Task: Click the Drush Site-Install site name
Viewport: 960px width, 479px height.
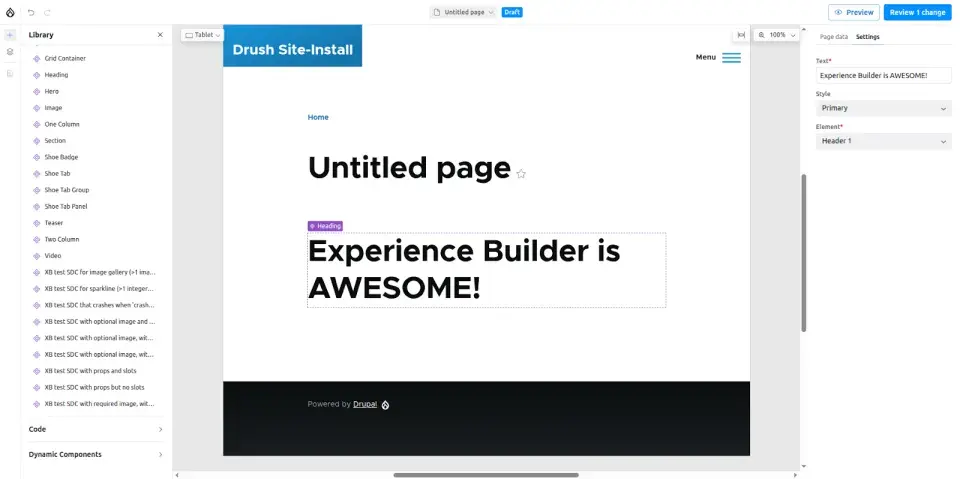Action: [x=293, y=50]
